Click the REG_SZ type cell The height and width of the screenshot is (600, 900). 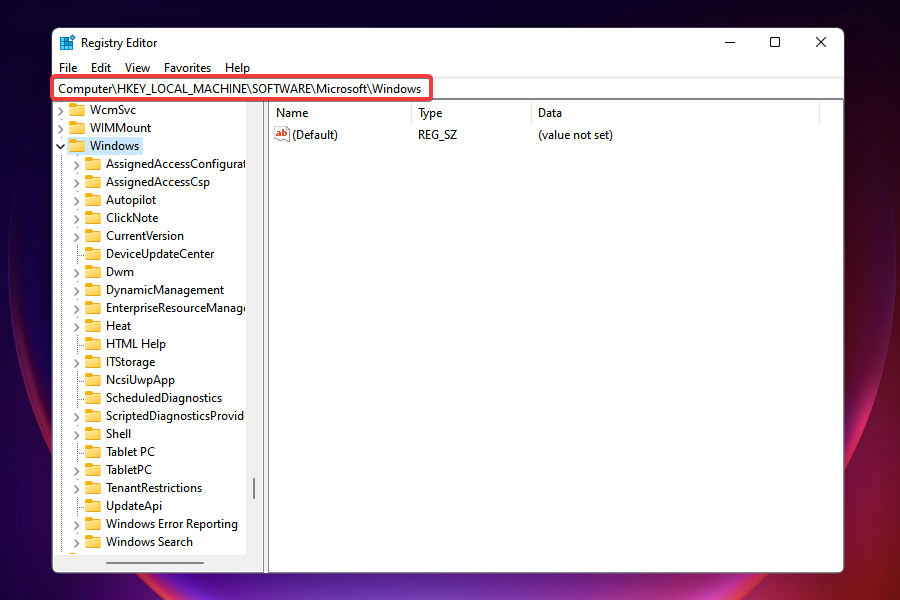(437, 135)
